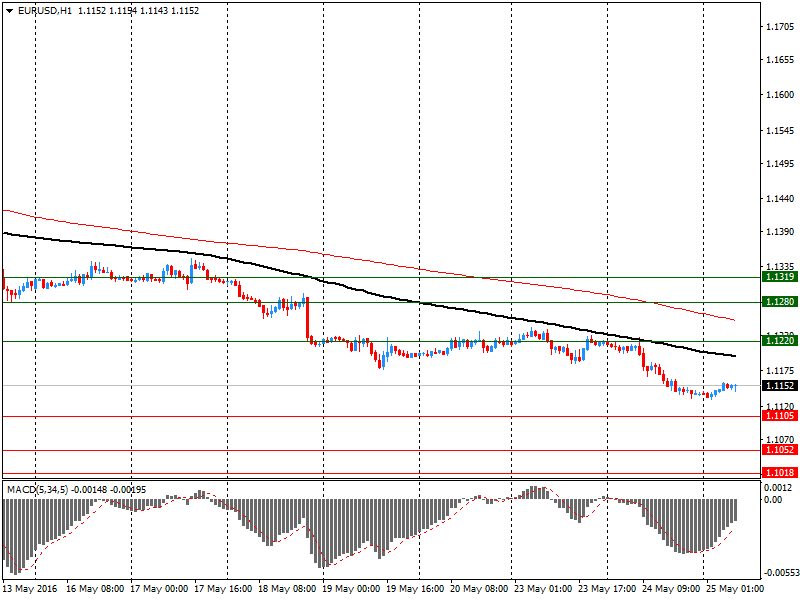Click the 1.1600 price scale value
Viewport: 800px width, 600px height.
click(x=780, y=94)
